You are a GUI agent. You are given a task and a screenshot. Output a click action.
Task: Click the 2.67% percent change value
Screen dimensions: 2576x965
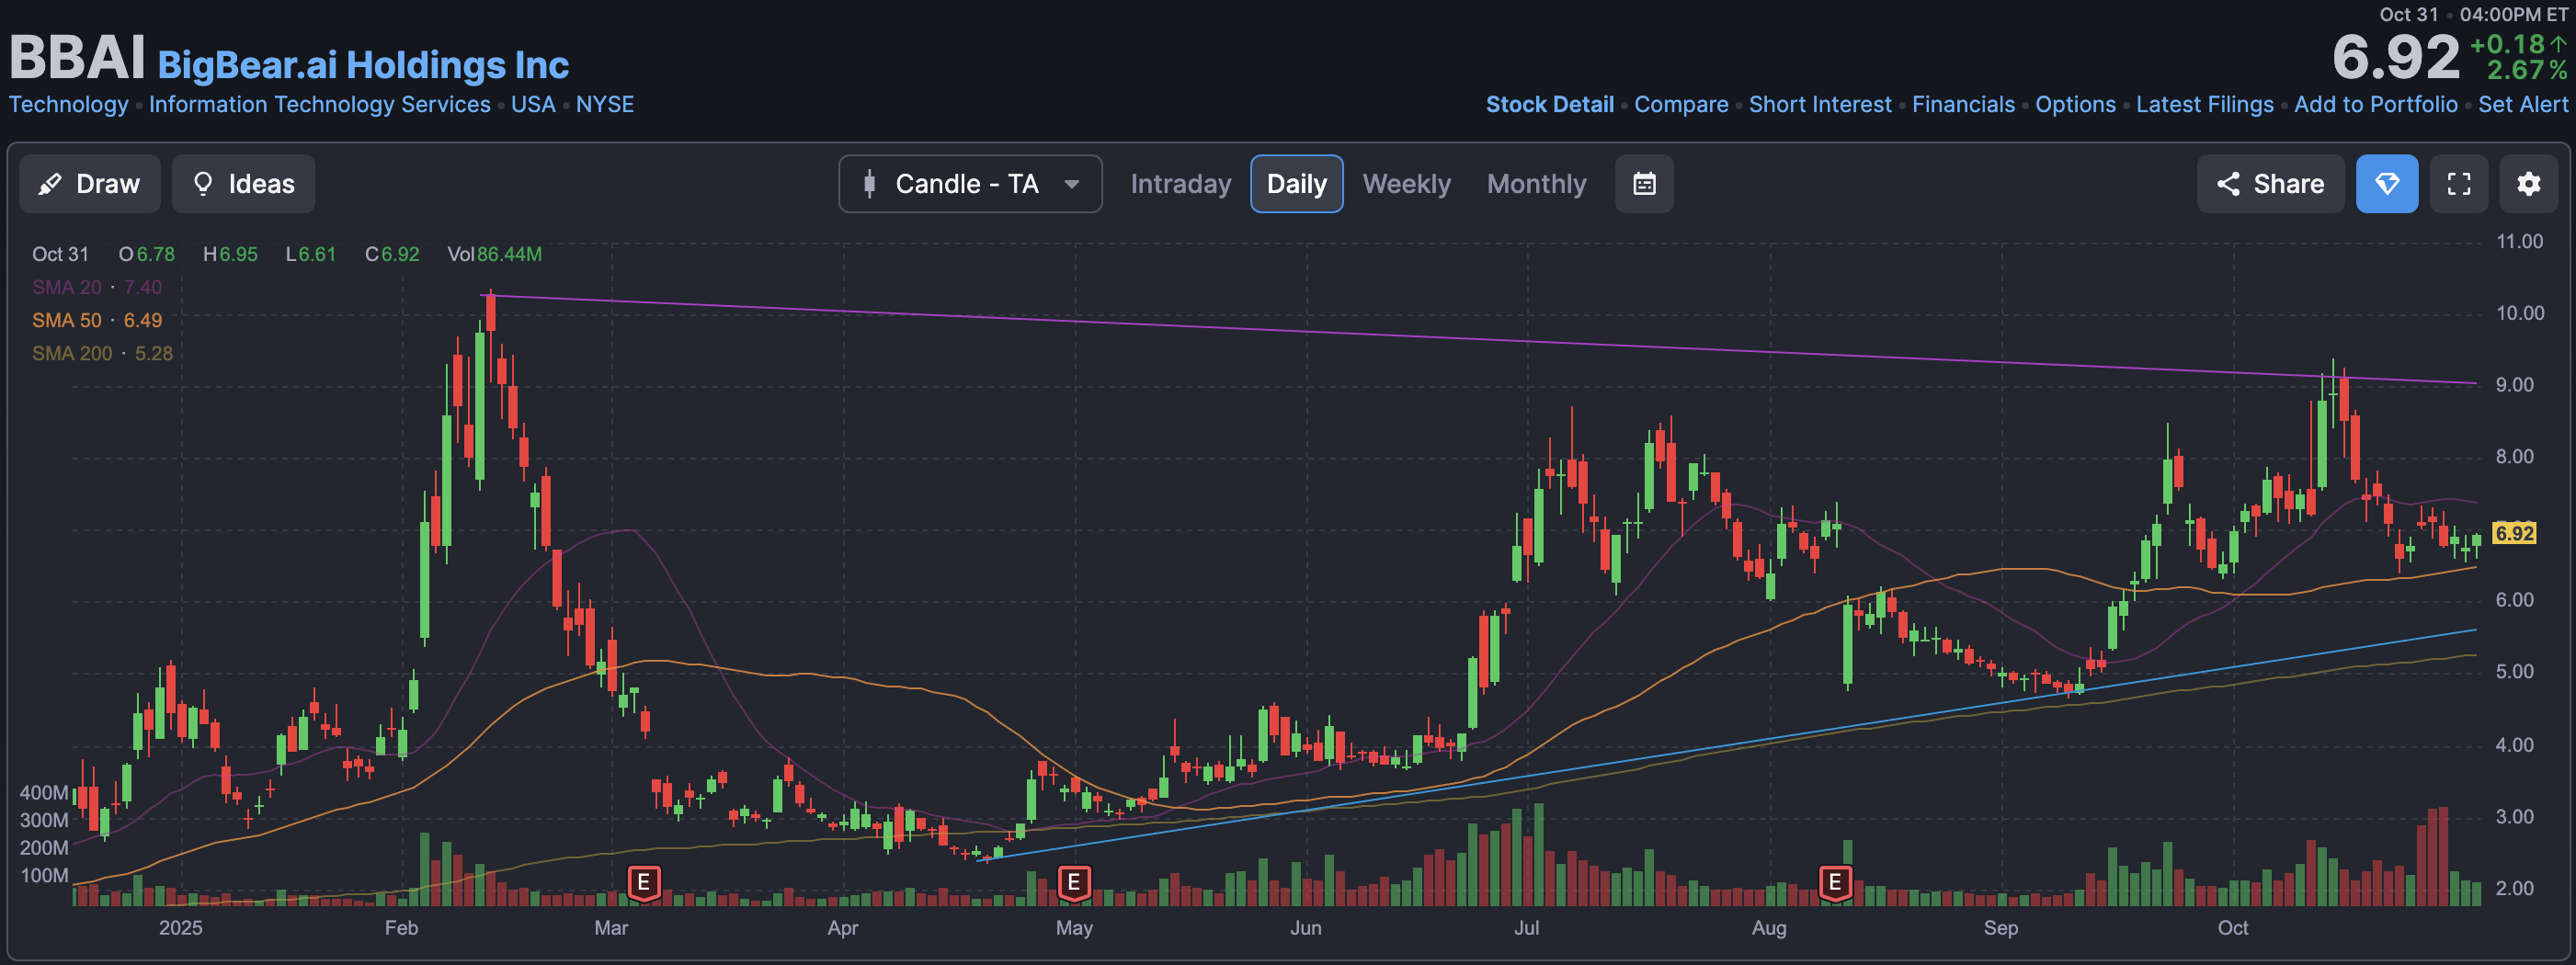[2526, 71]
